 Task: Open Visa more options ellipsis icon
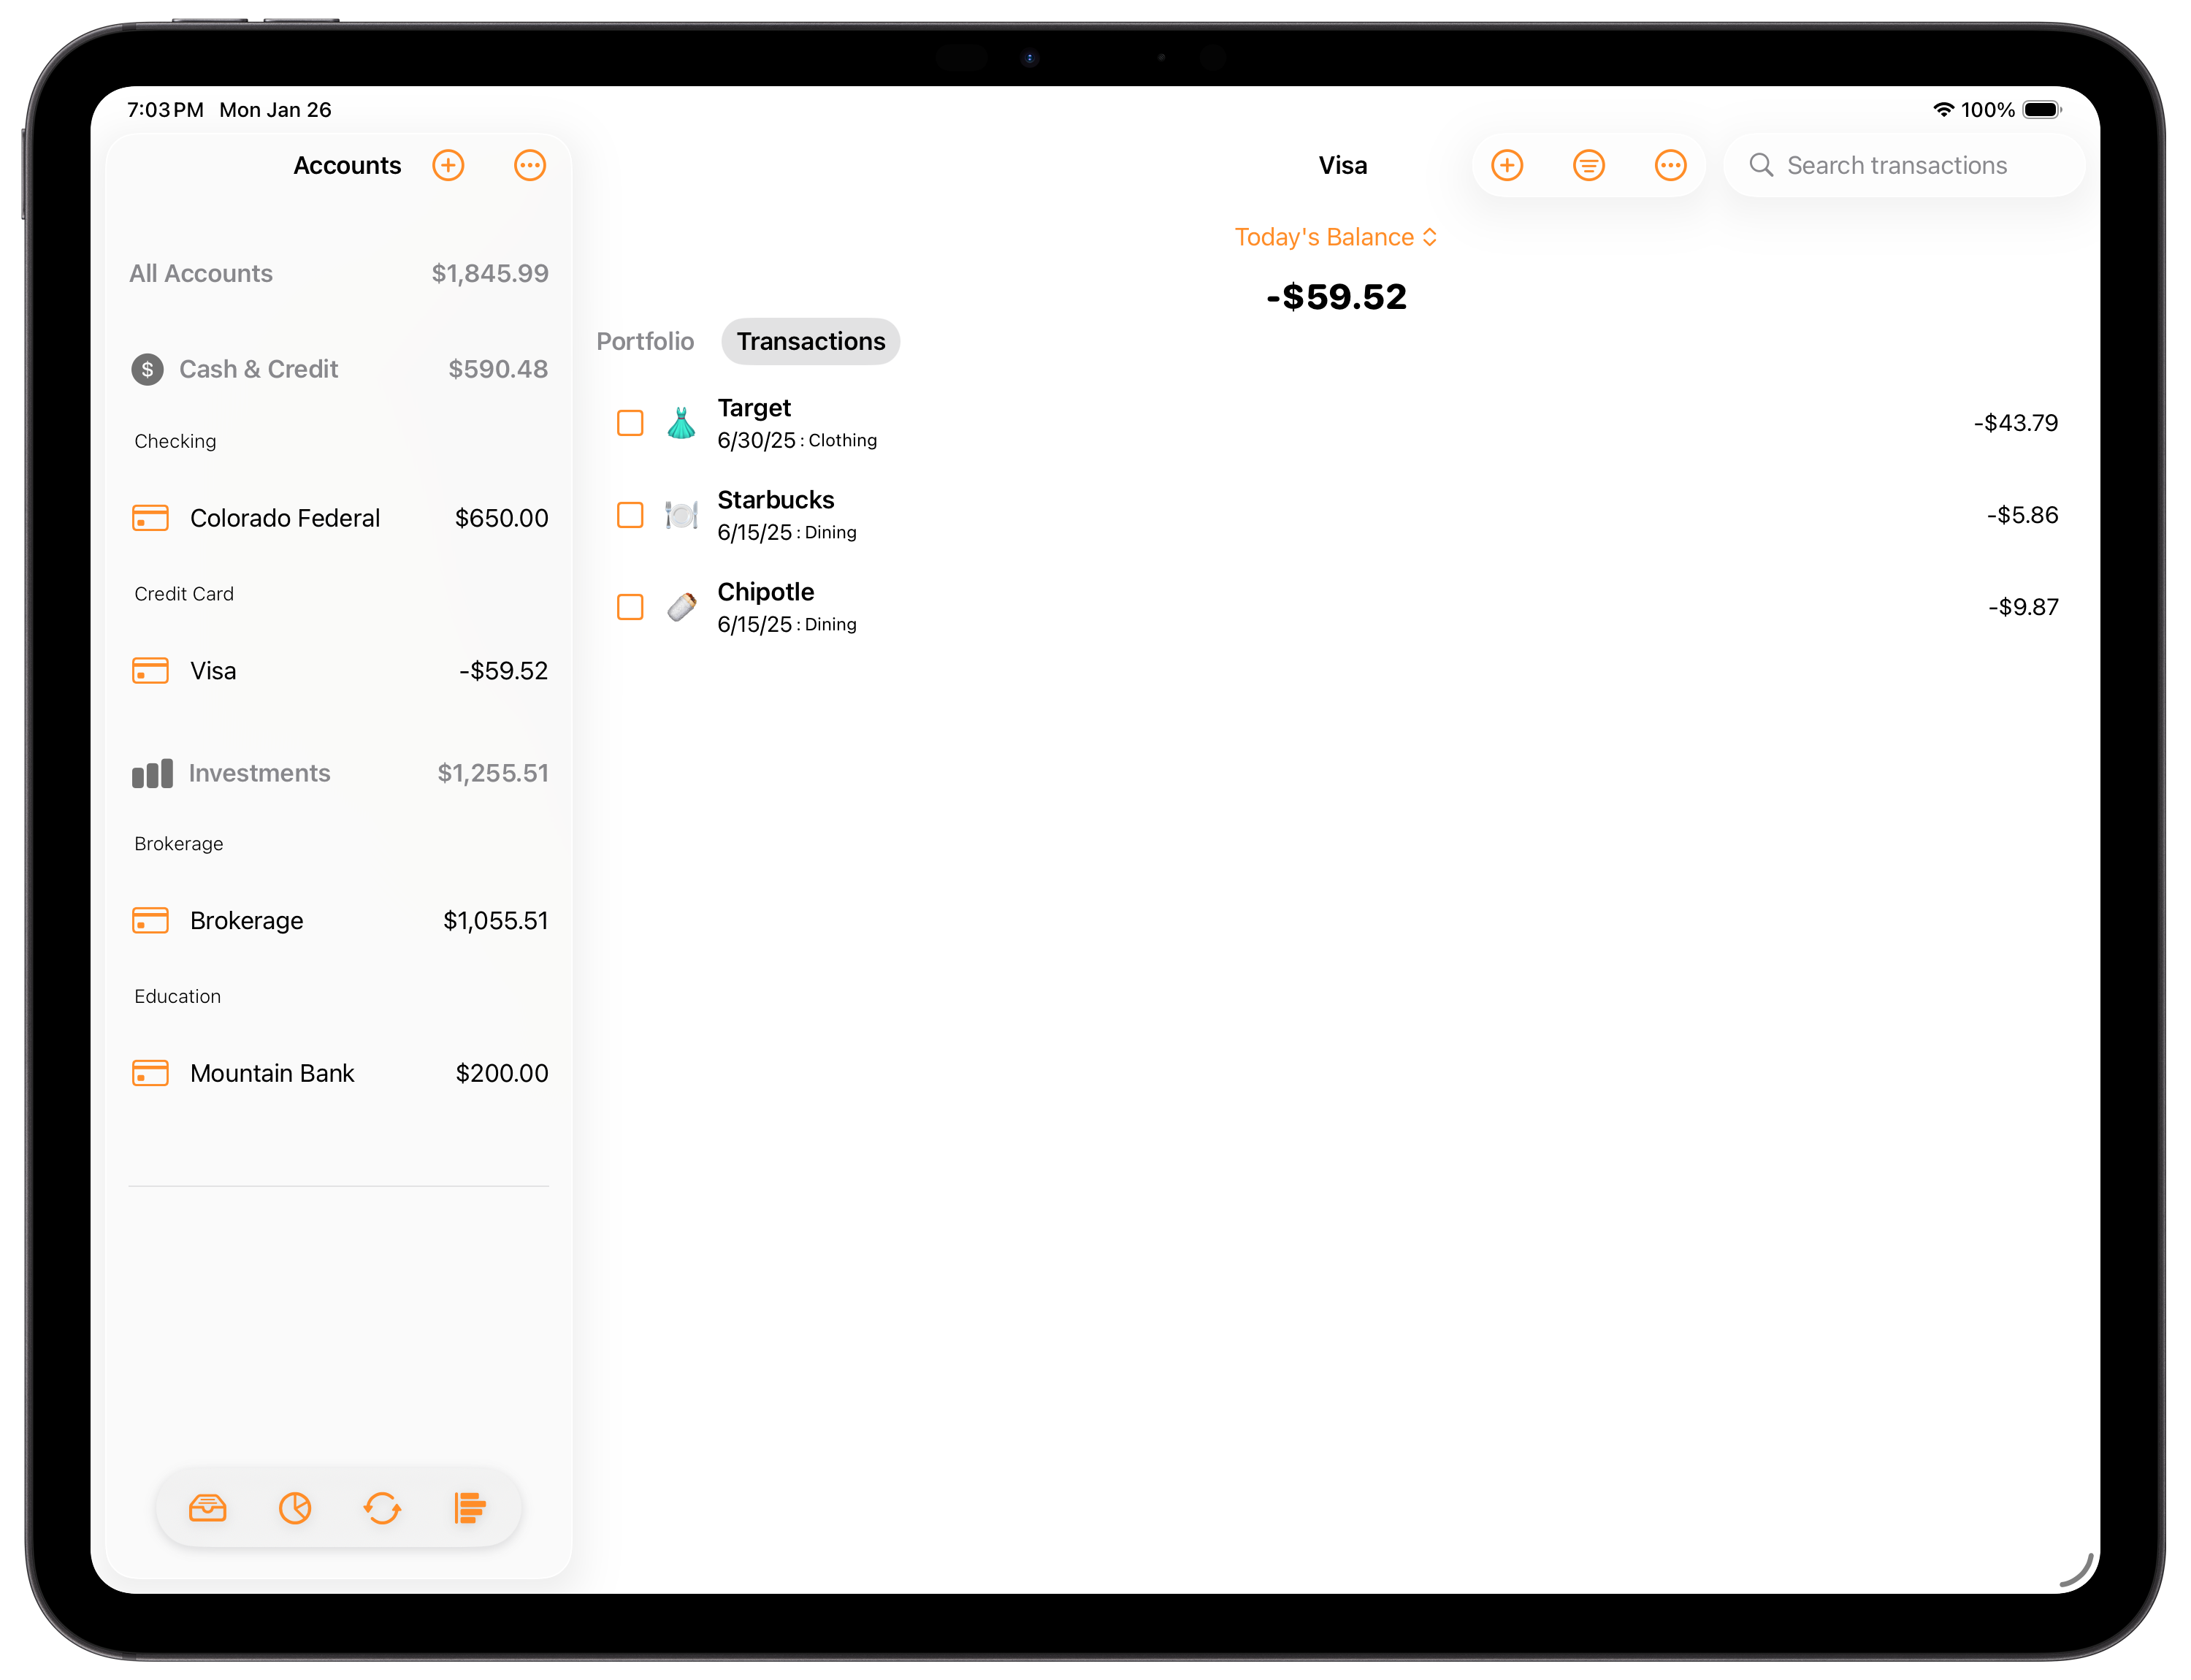[x=1670, y=165]
